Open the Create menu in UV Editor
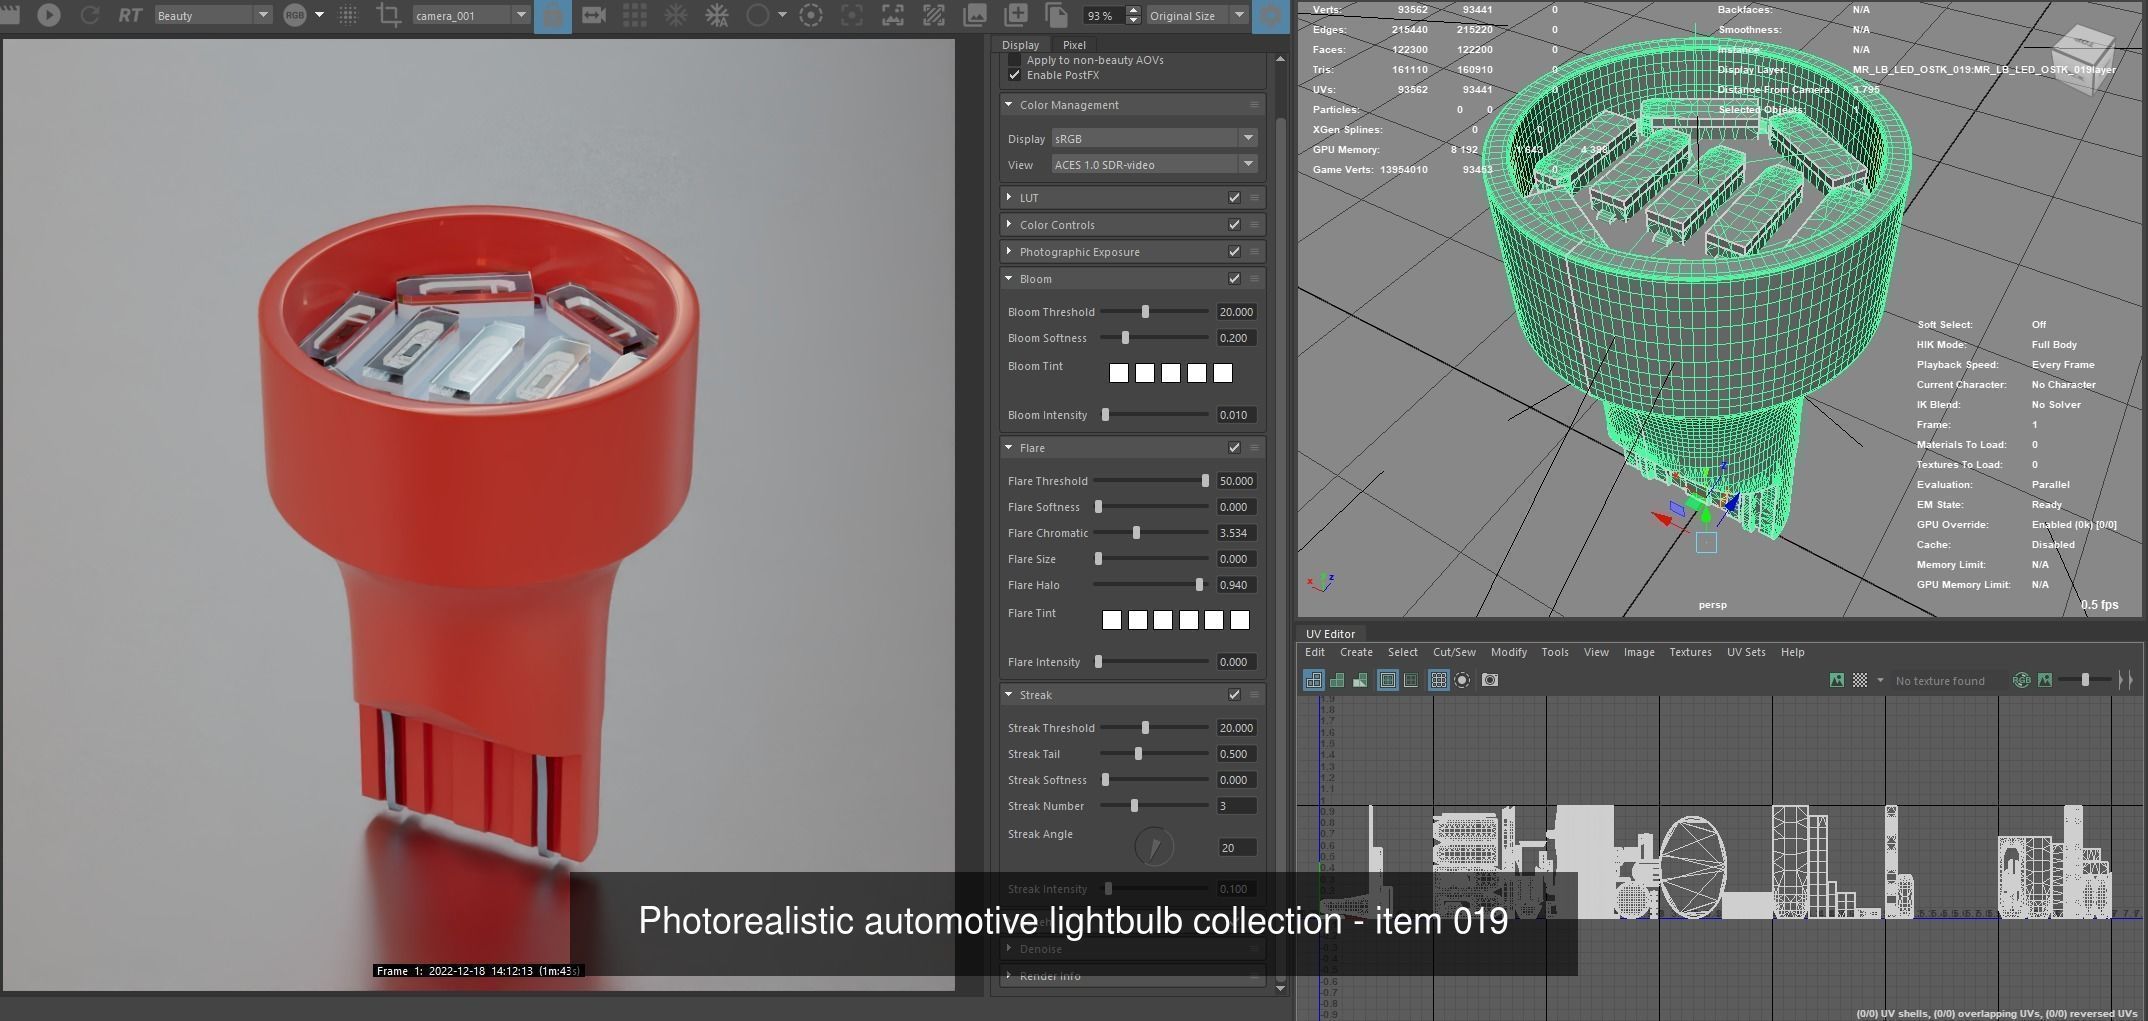The width and height of the screenshot is (2148, 1021). coord(1356,652)
